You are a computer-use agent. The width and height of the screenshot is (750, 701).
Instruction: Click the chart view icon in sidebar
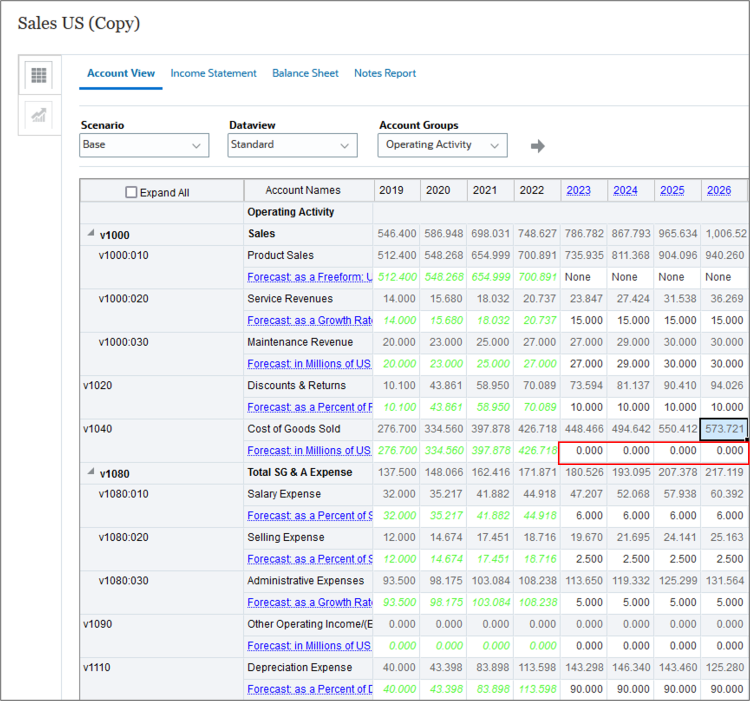[x=39, y=115]
